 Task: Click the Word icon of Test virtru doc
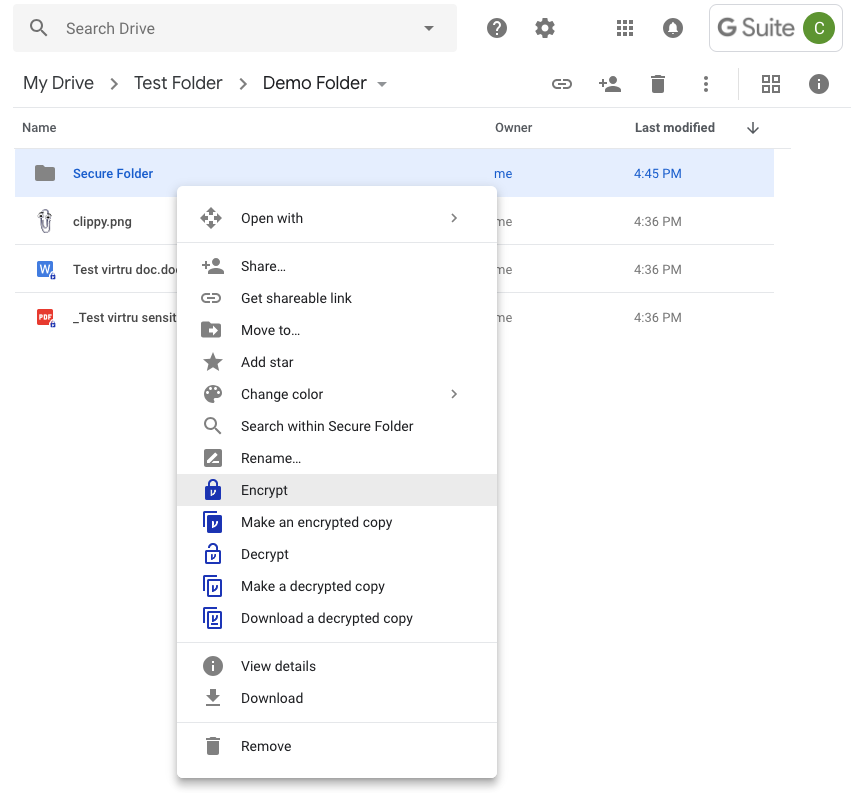(x=46, y=269)
